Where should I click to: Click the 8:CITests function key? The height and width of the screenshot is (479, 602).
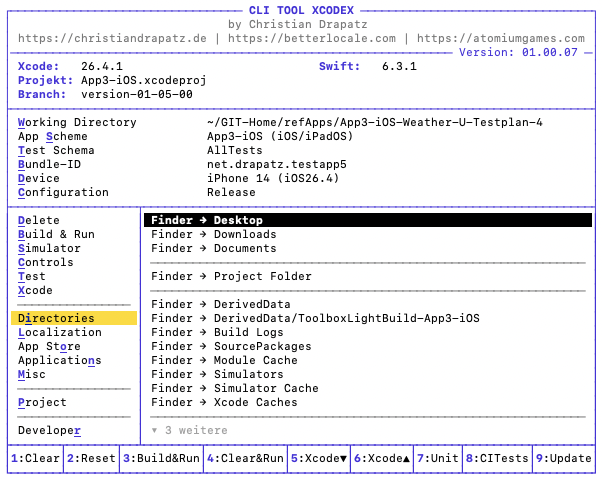coord(498,458)
